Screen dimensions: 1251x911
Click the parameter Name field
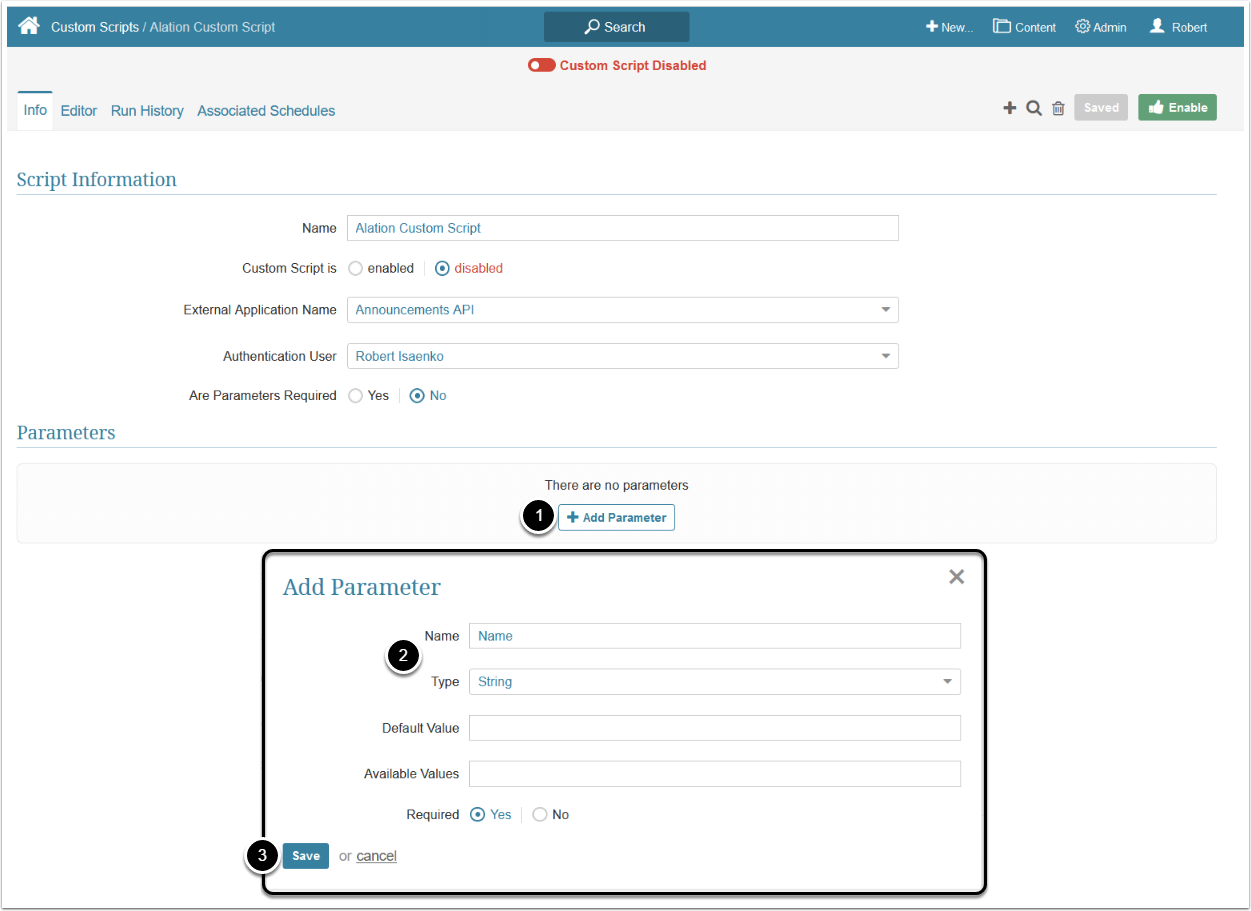click(x=714, y=636)
